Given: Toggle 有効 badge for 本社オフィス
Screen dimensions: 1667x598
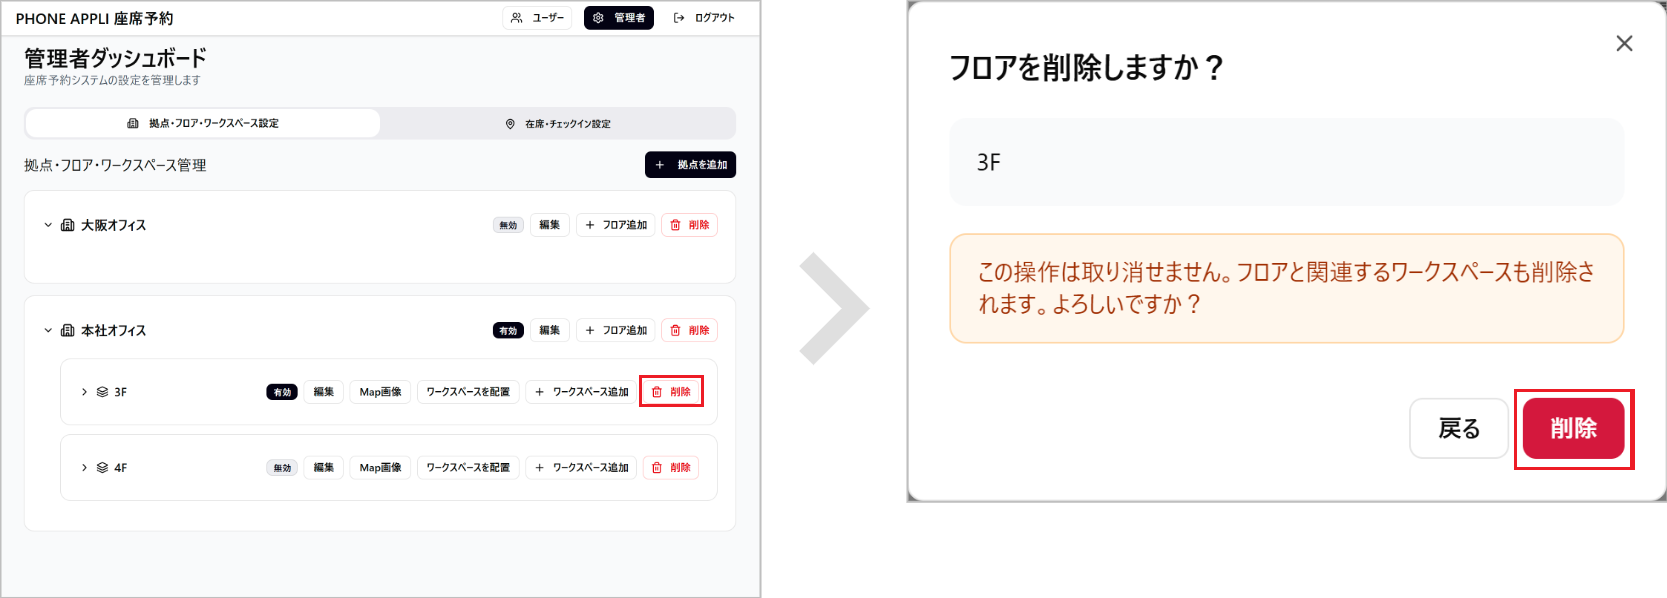Looking at the screenshot, I should coord(508,330).
